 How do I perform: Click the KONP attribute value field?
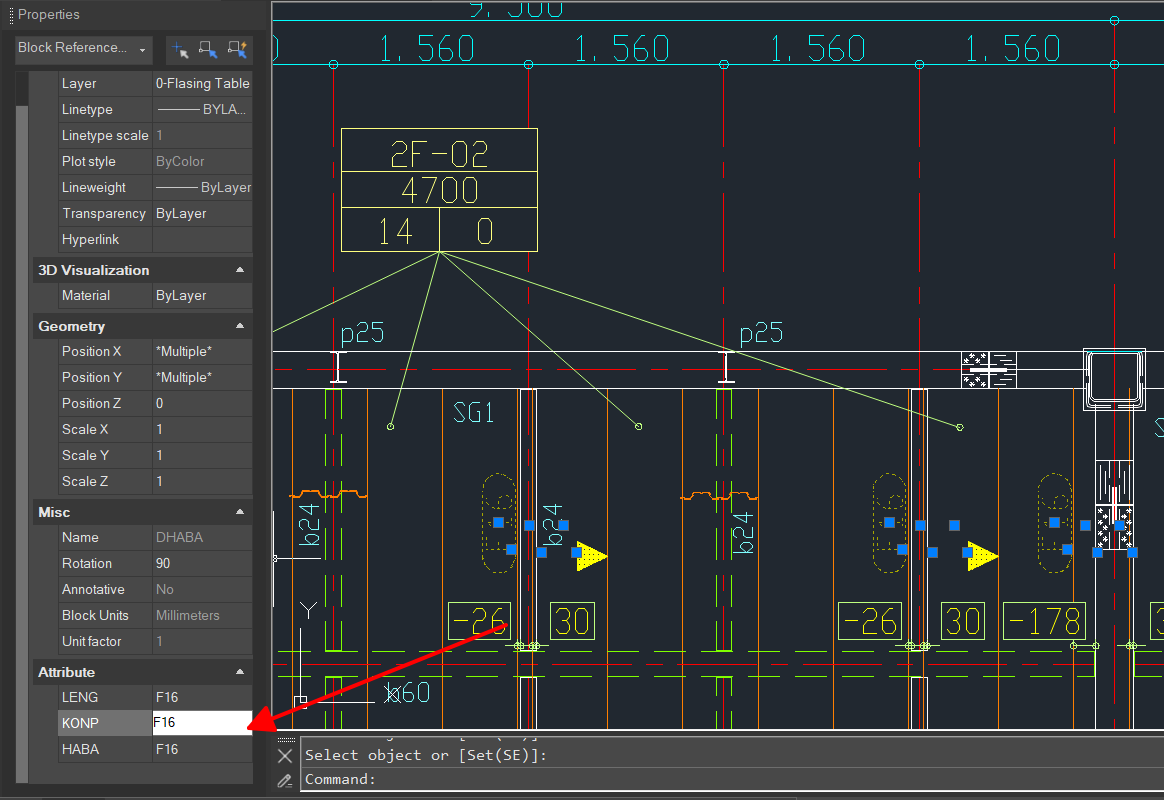tap(201, 723)
